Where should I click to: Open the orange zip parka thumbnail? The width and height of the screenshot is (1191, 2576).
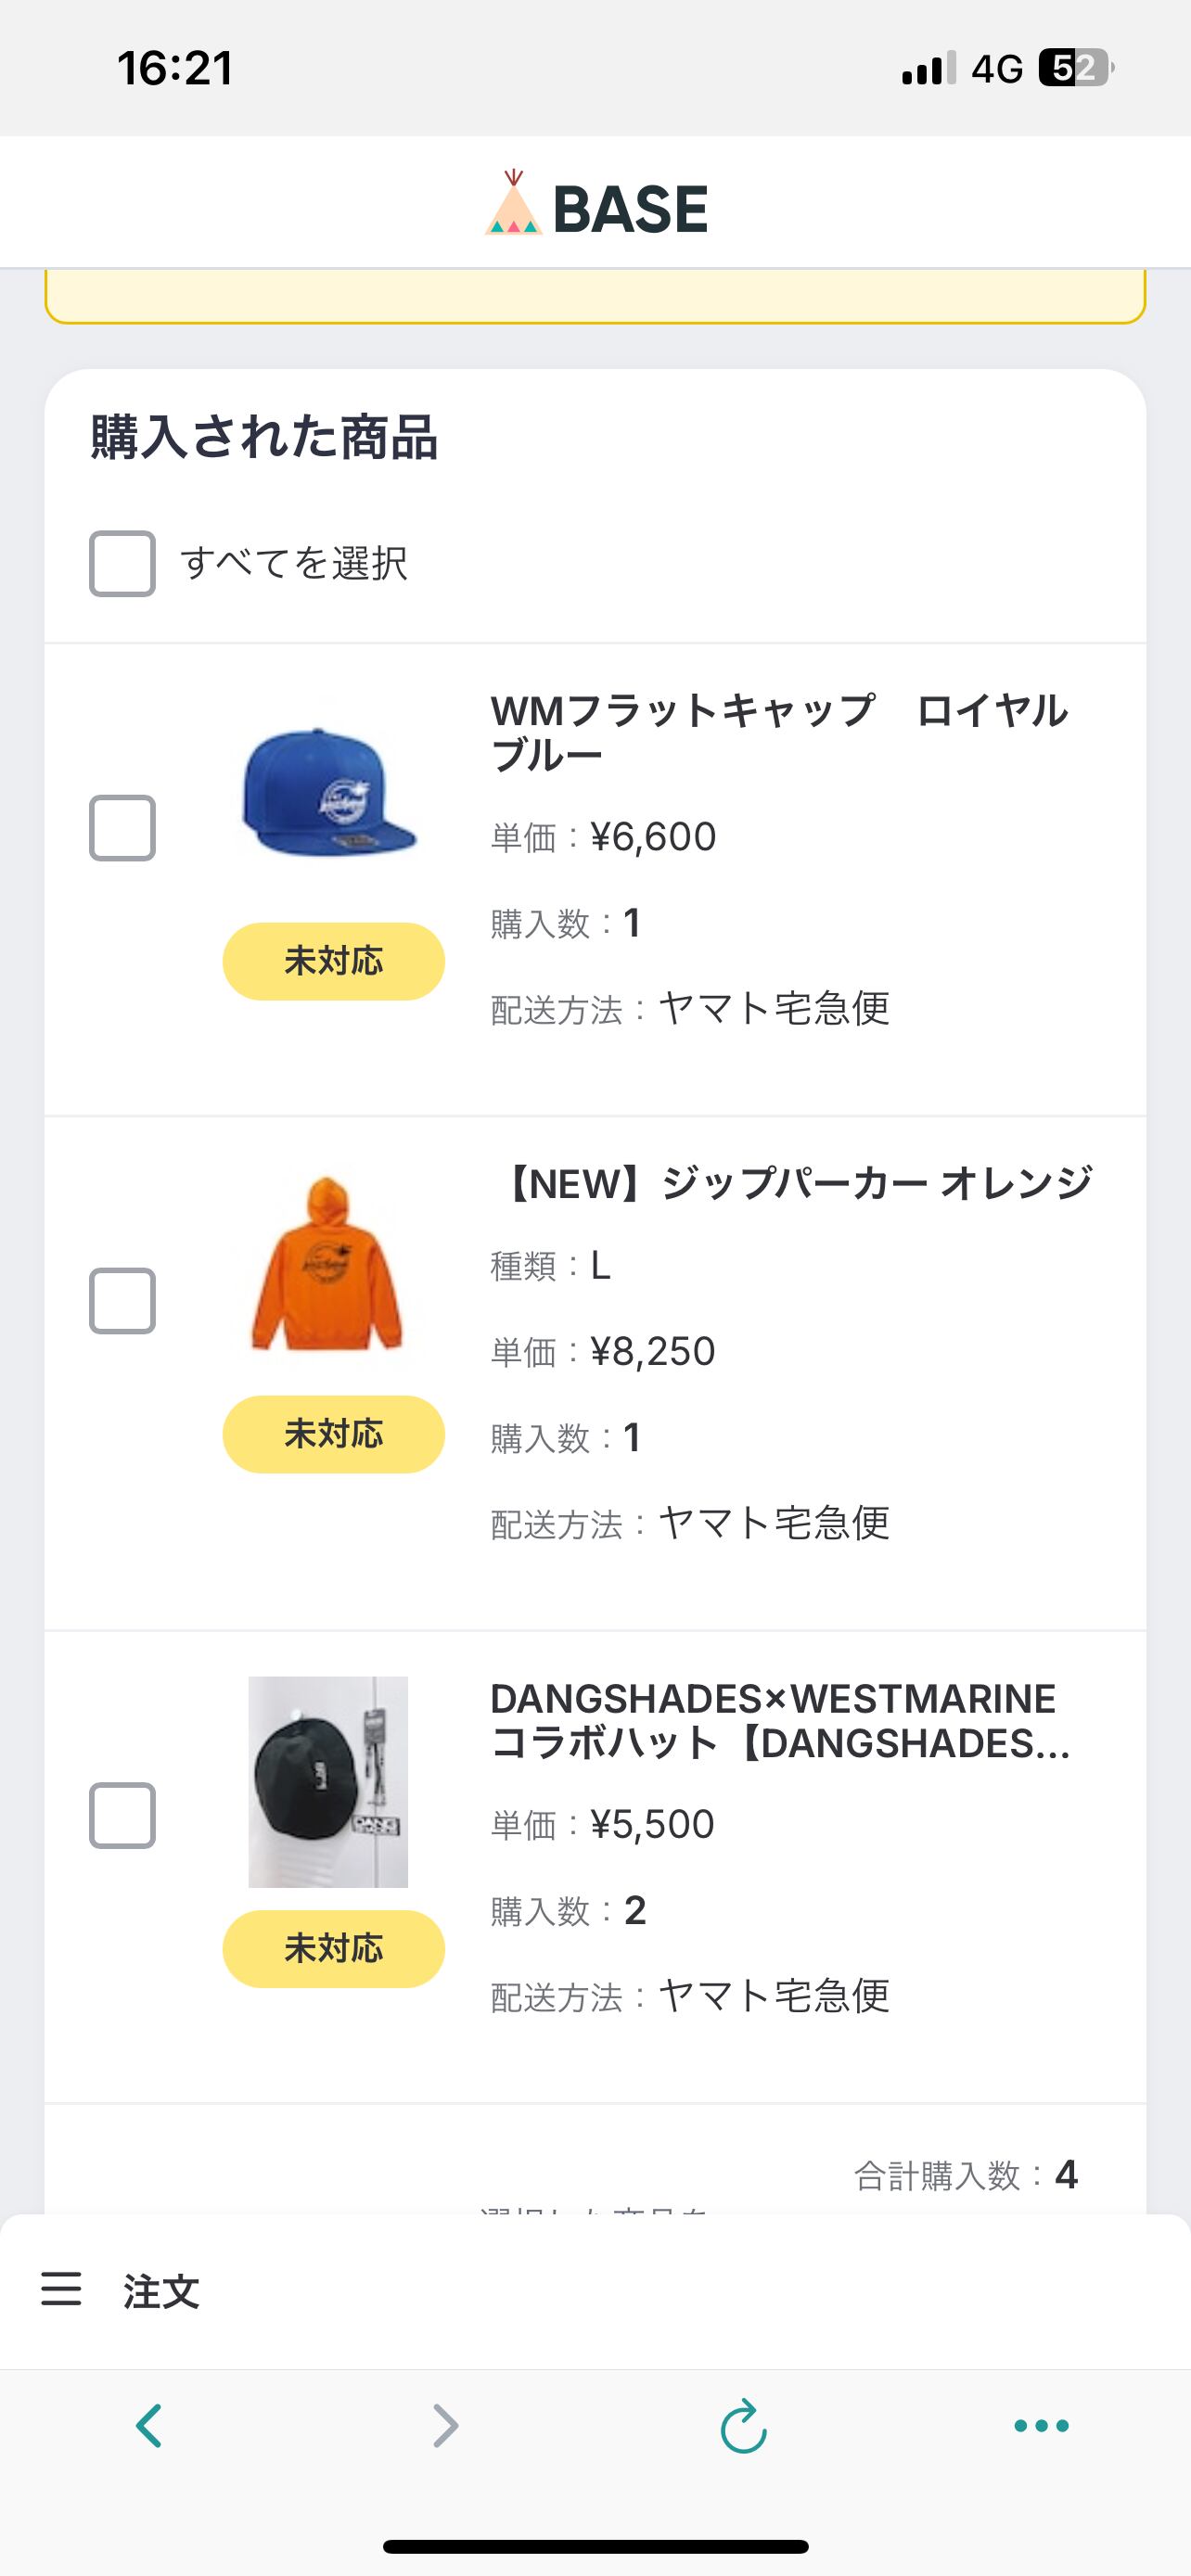click(x=327, y=1263)
